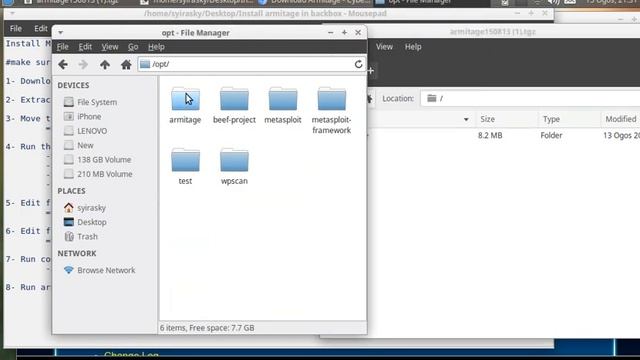Open Edit menu in Mousepad window

click(40, 29)
